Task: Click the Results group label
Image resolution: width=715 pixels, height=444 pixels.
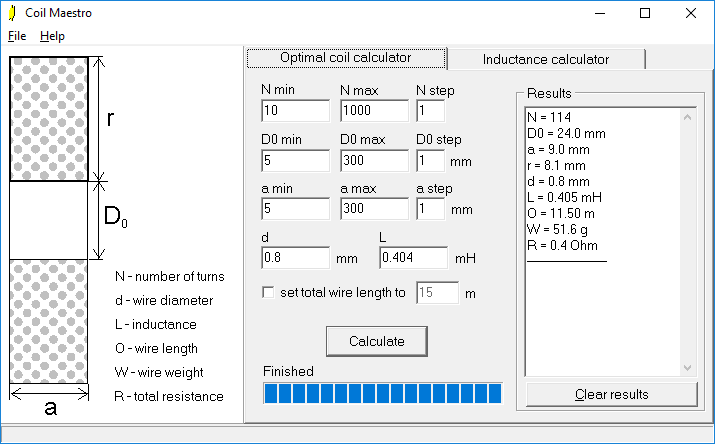Action: [549, 93]
